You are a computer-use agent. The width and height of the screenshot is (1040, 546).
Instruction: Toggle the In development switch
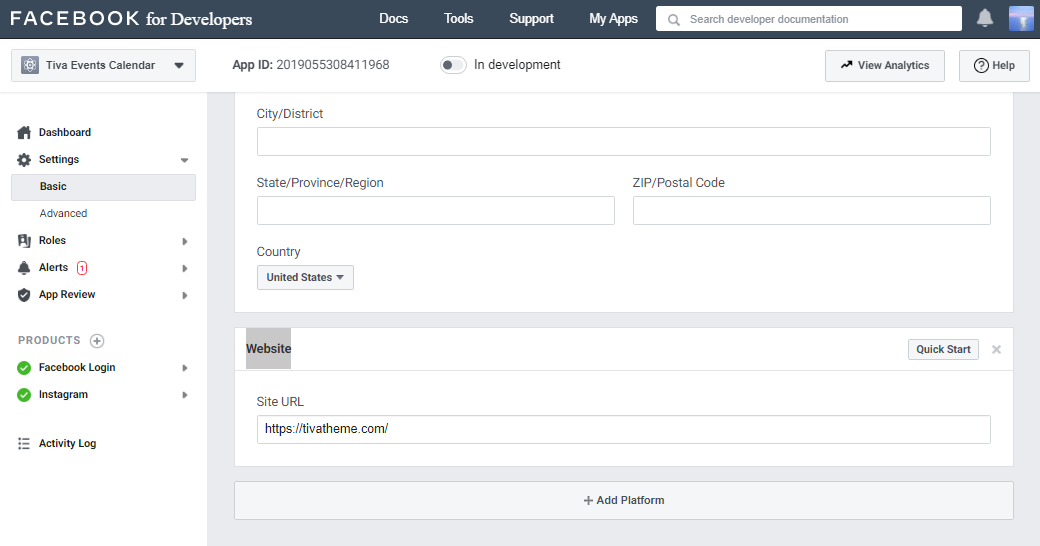click(x=453, y=65)
